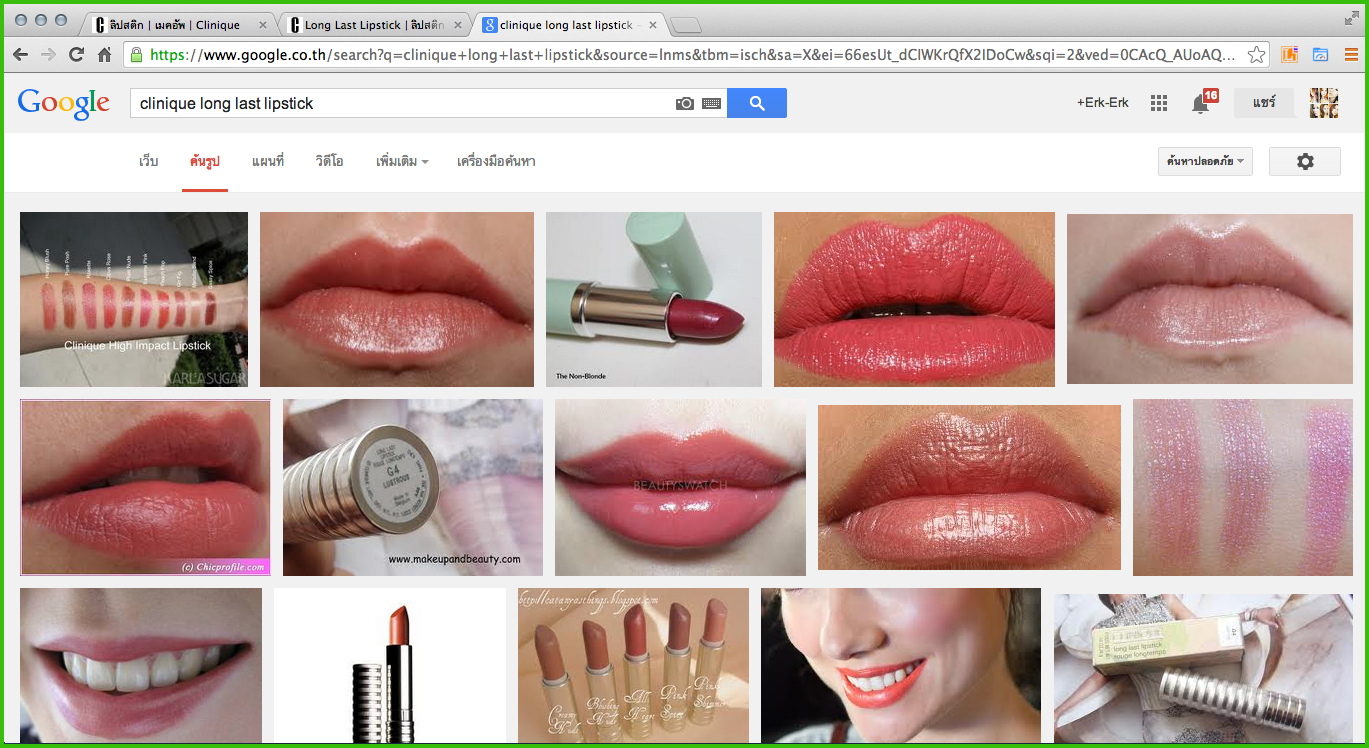Switch to the 'Long Last Lipstick' tab

pos(373,25)
